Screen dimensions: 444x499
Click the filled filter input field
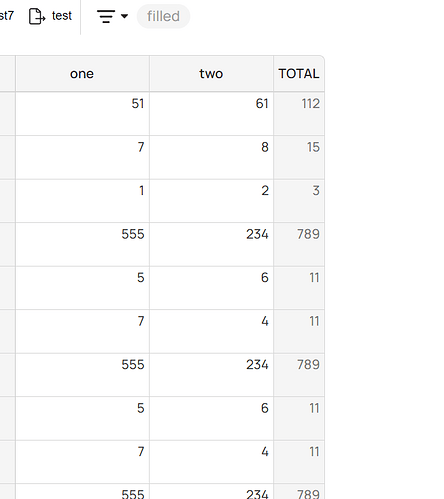[163, 16]
